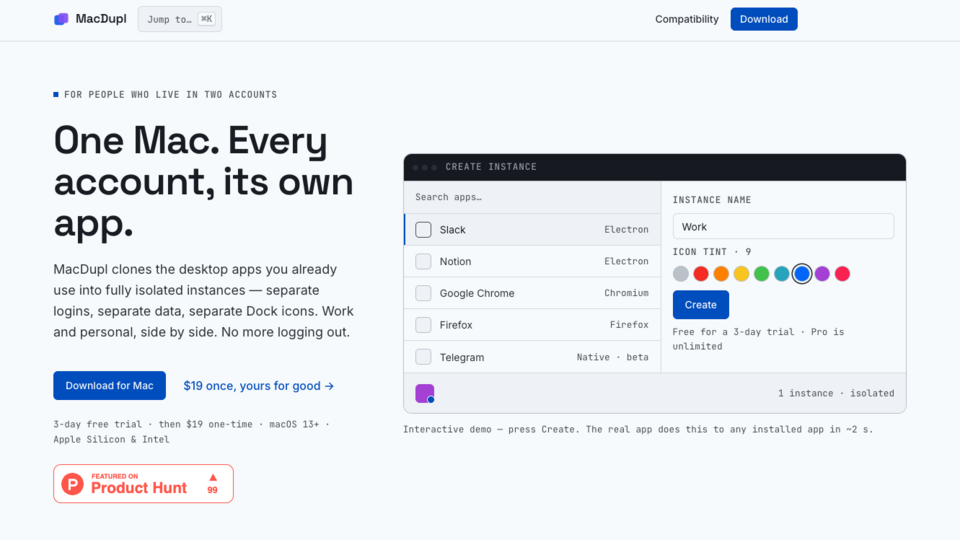Pick the orange icon tint
Screen dimensions: 960x540
pyautogui.click(x=721, y=274)
